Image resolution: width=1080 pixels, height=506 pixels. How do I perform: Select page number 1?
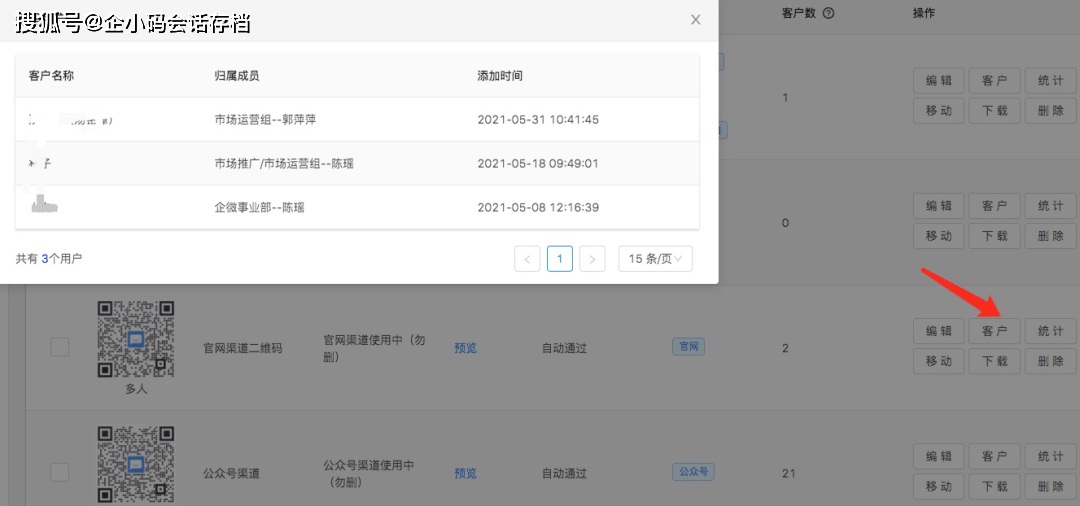point(560,259)
